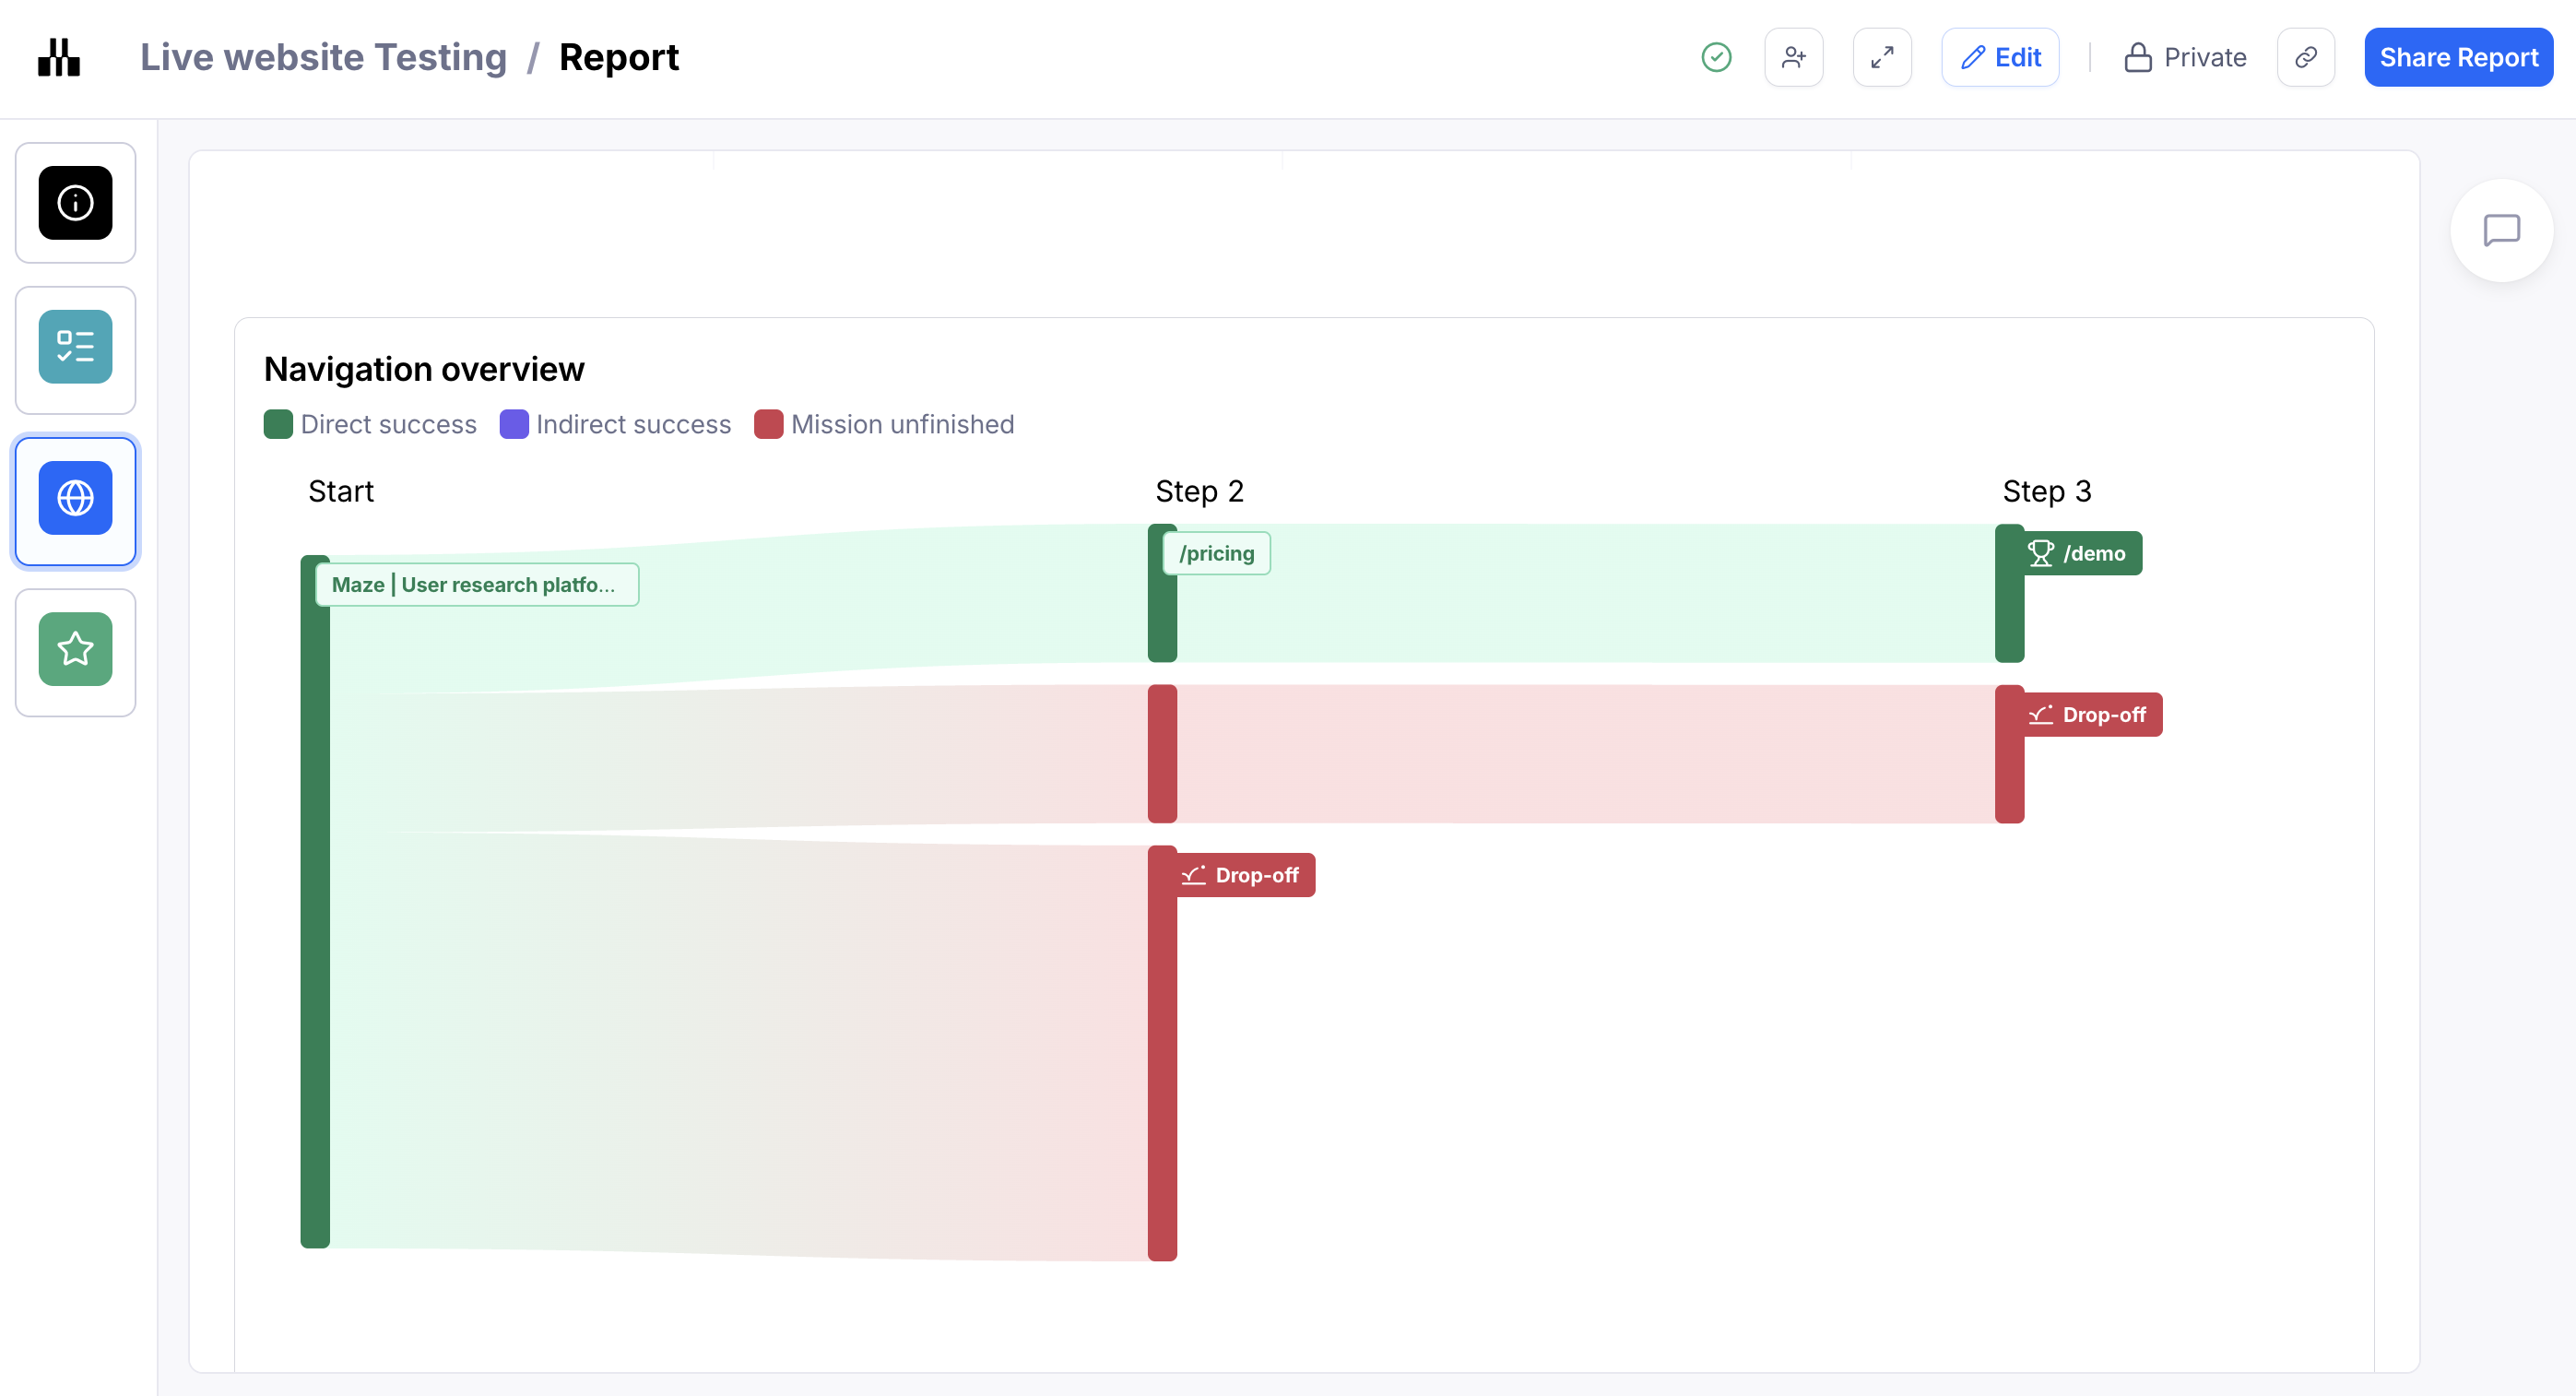Click the invite collaborator icon
Image resolution: width=2576 pixels, height=1396 pixels.
point(1793,57)
